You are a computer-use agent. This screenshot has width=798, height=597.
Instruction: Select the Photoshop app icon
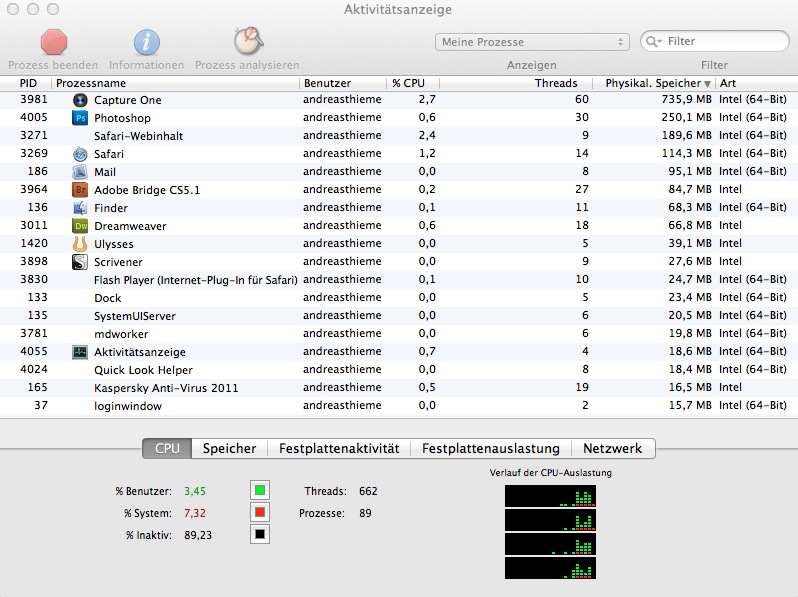point(80,118)
